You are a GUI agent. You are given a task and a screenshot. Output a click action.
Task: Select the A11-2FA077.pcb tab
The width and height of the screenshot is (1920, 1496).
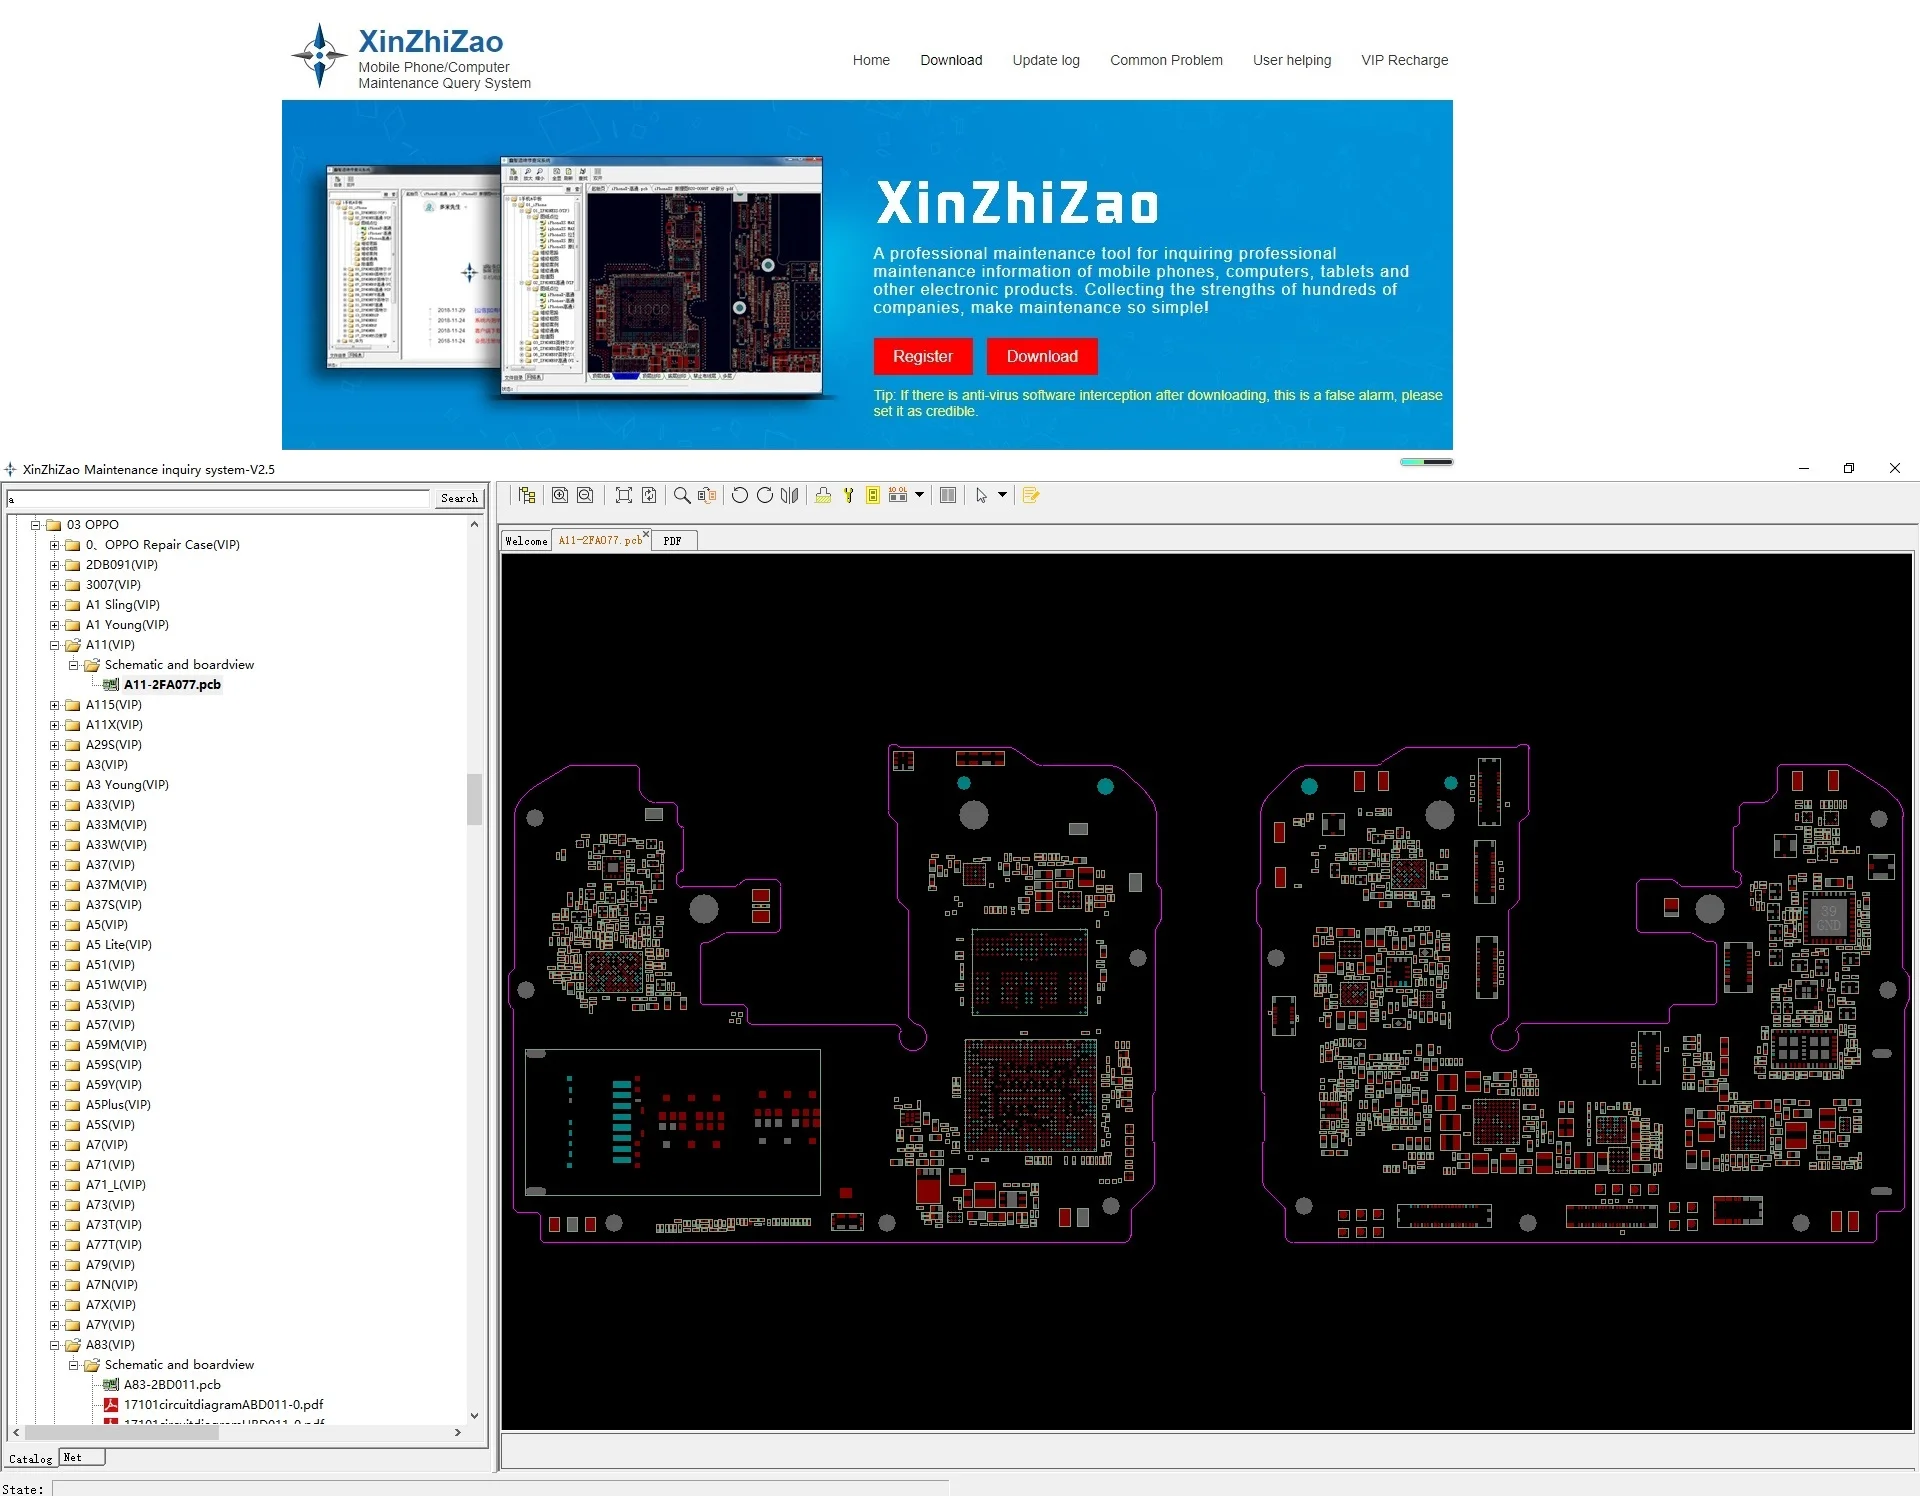(x=600, y=540)
